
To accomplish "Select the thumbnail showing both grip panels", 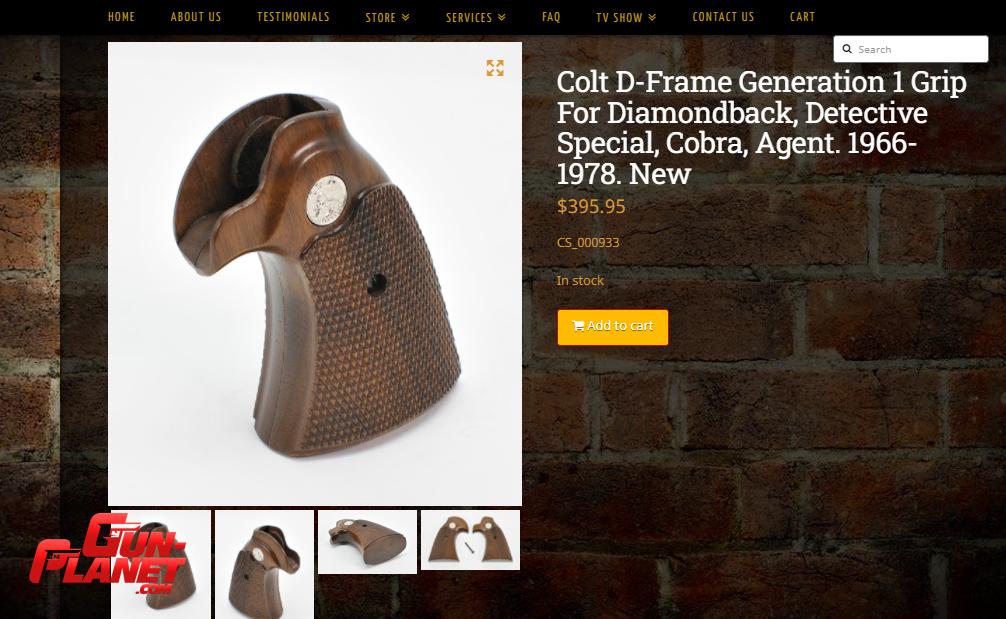I will click(x=470, y=539).
